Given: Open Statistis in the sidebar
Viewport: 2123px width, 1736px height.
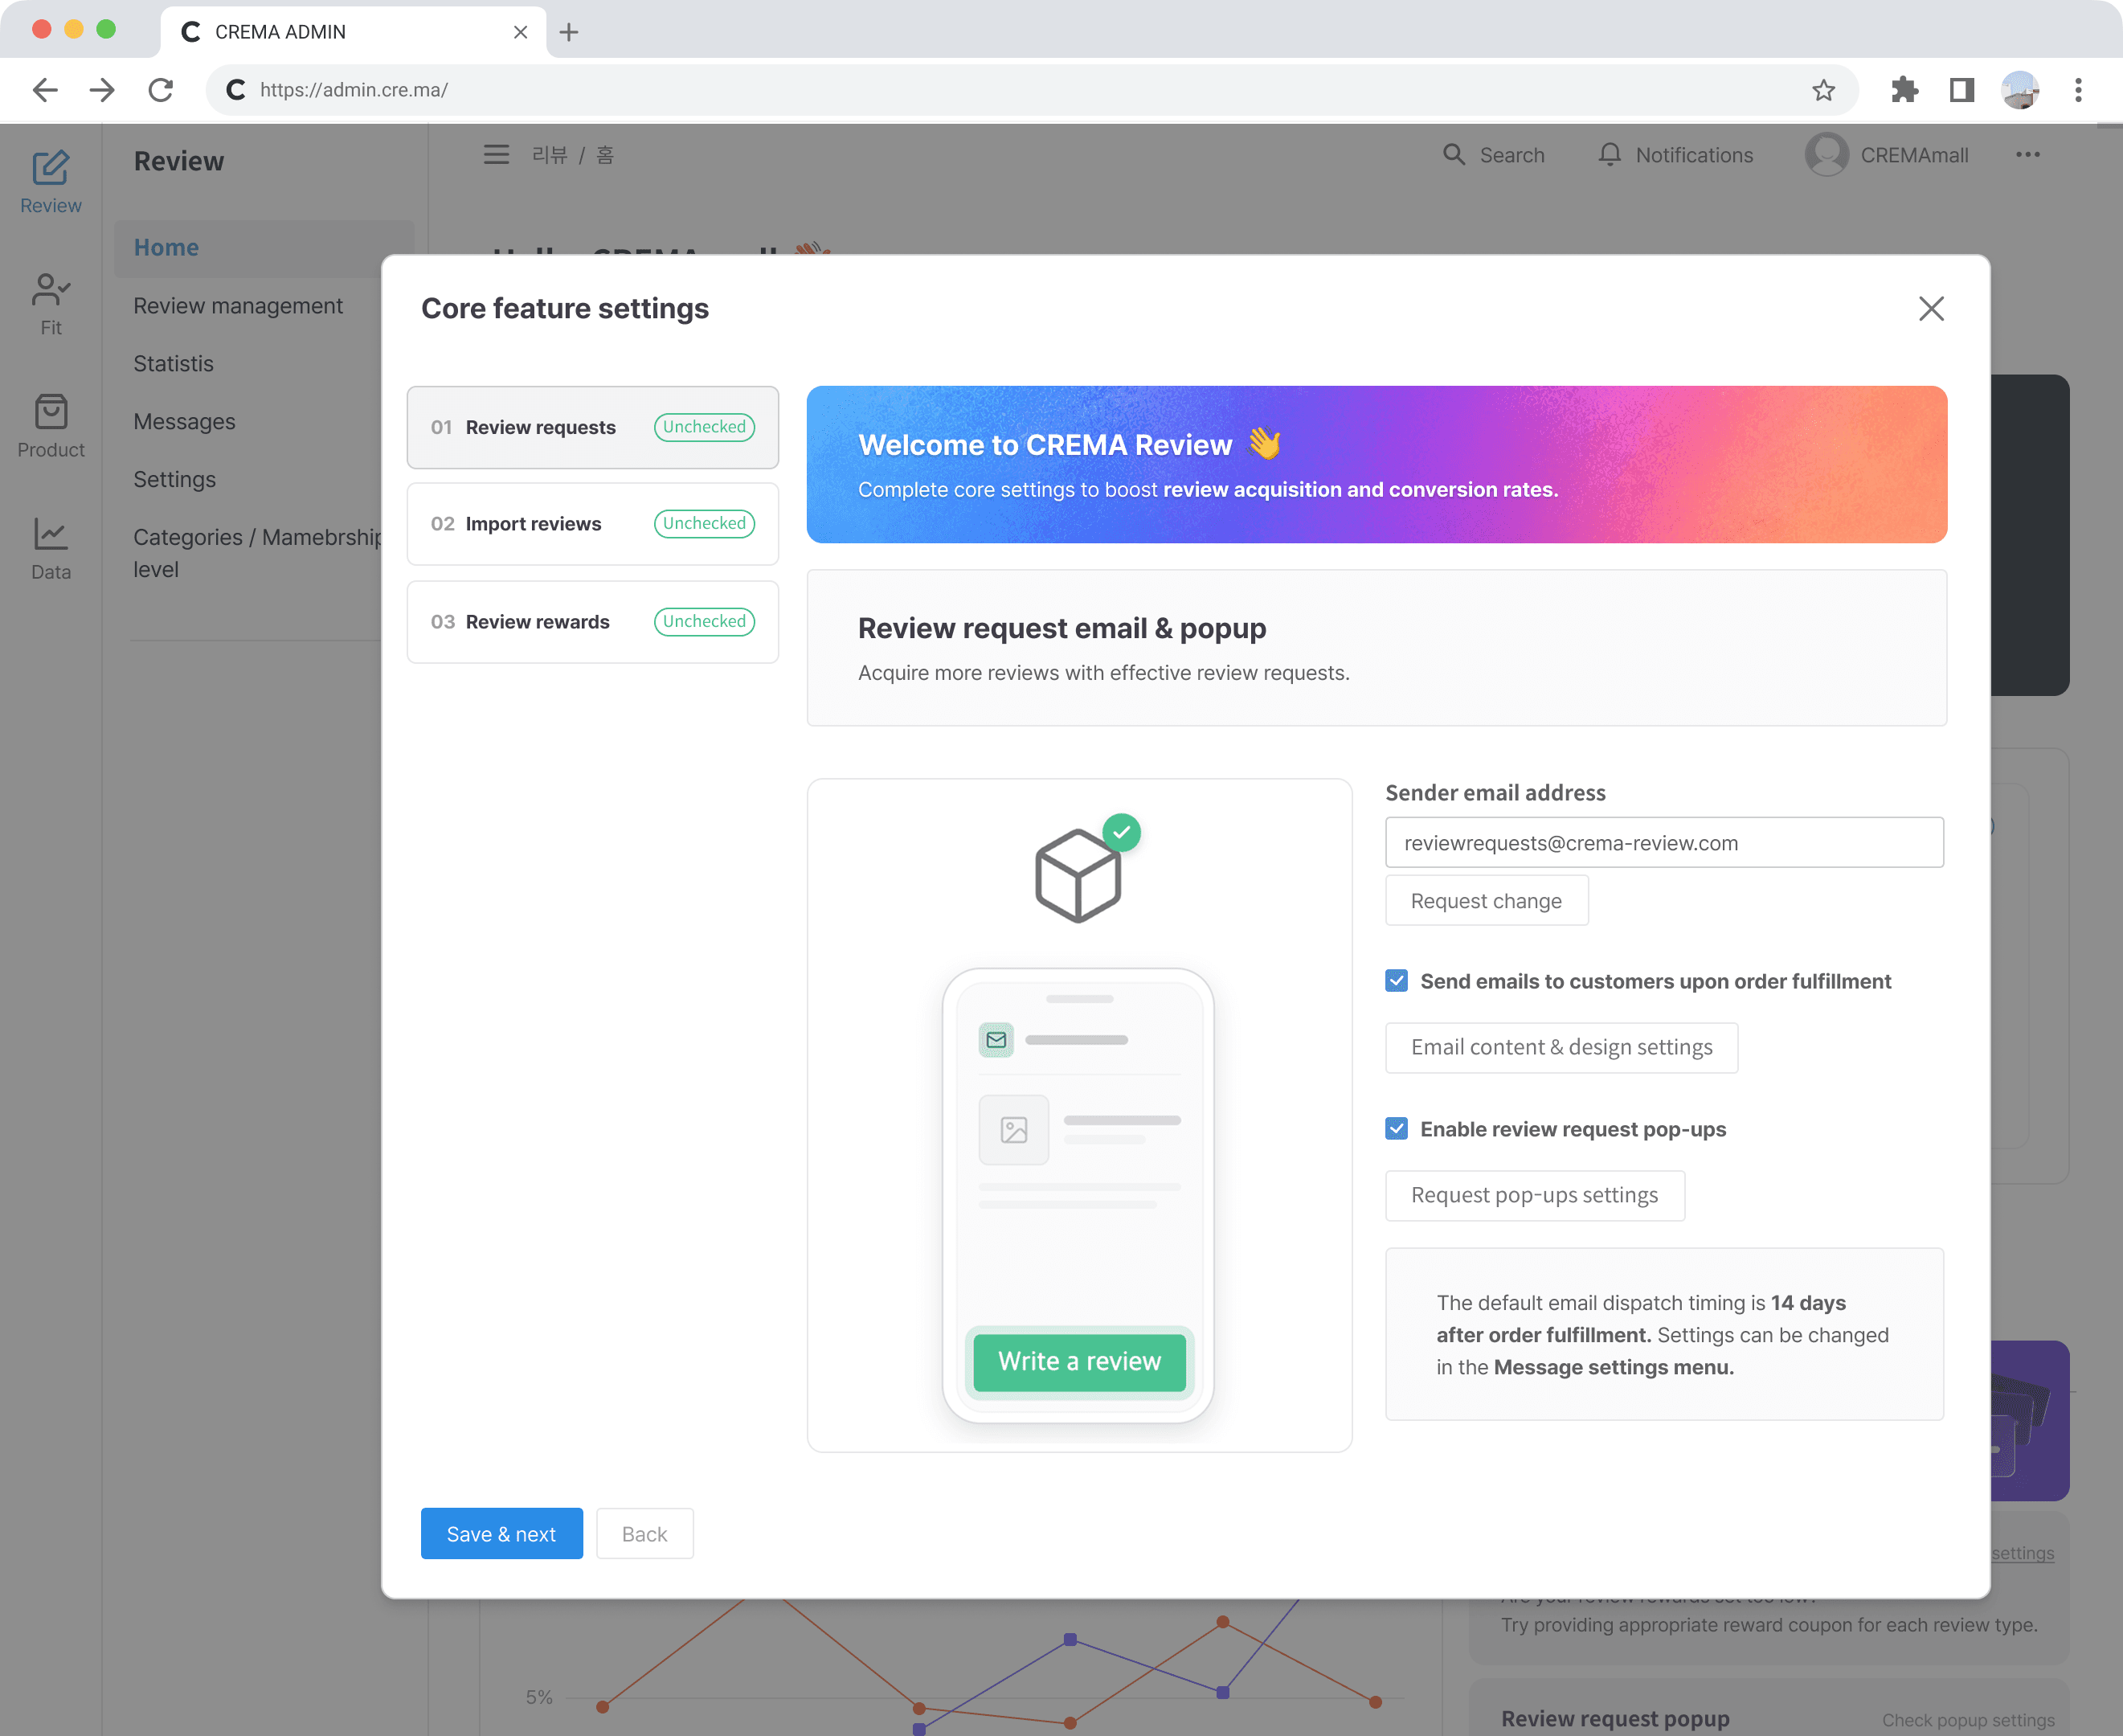Looking at the screenshot, I should click(174, 364).
